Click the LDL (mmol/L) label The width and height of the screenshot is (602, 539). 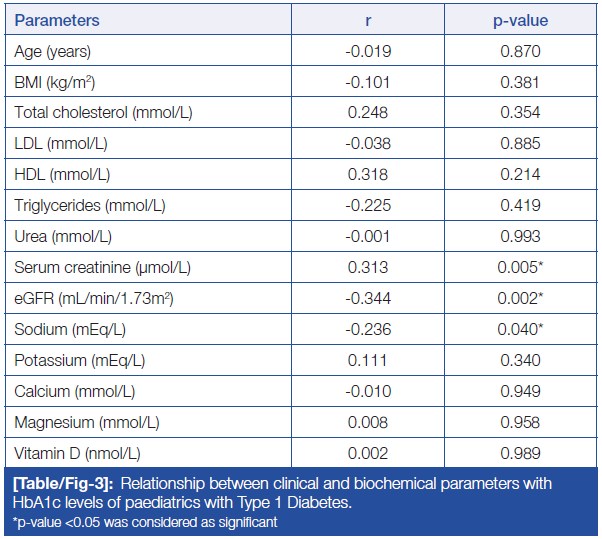click(x=61, y=144)
